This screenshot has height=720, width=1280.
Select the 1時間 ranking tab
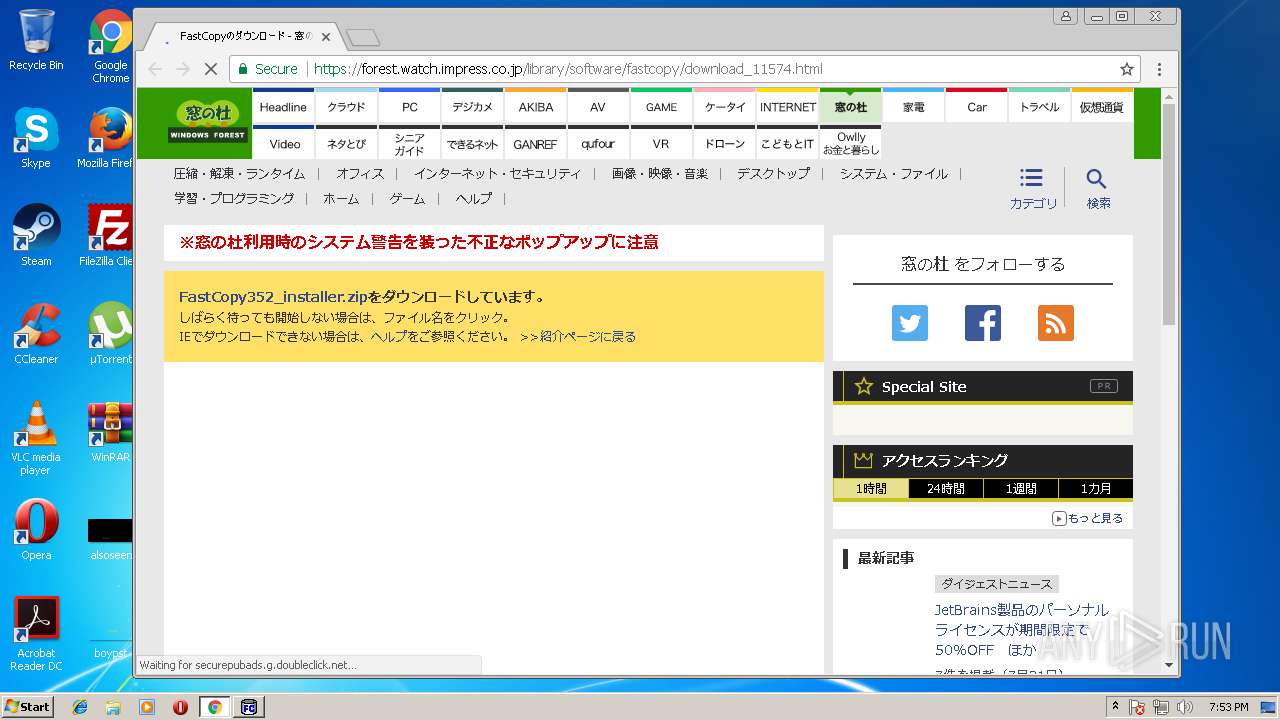coord(871,489)
